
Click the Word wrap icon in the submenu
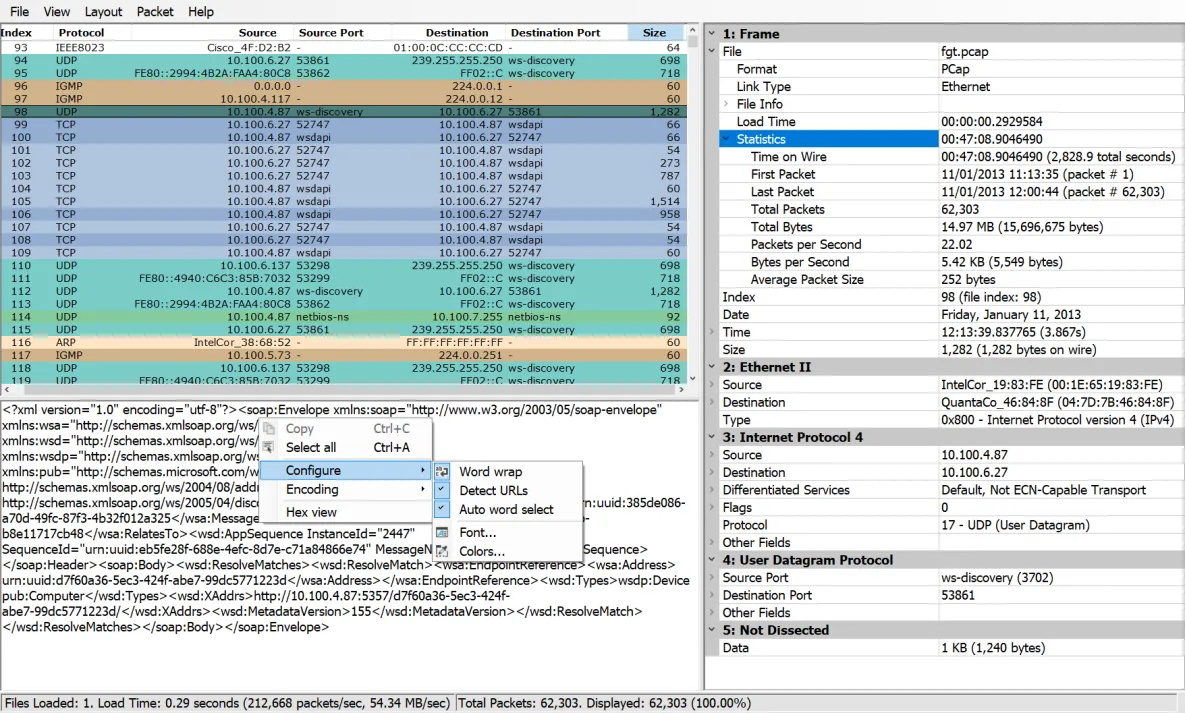[x=442, y=471]
